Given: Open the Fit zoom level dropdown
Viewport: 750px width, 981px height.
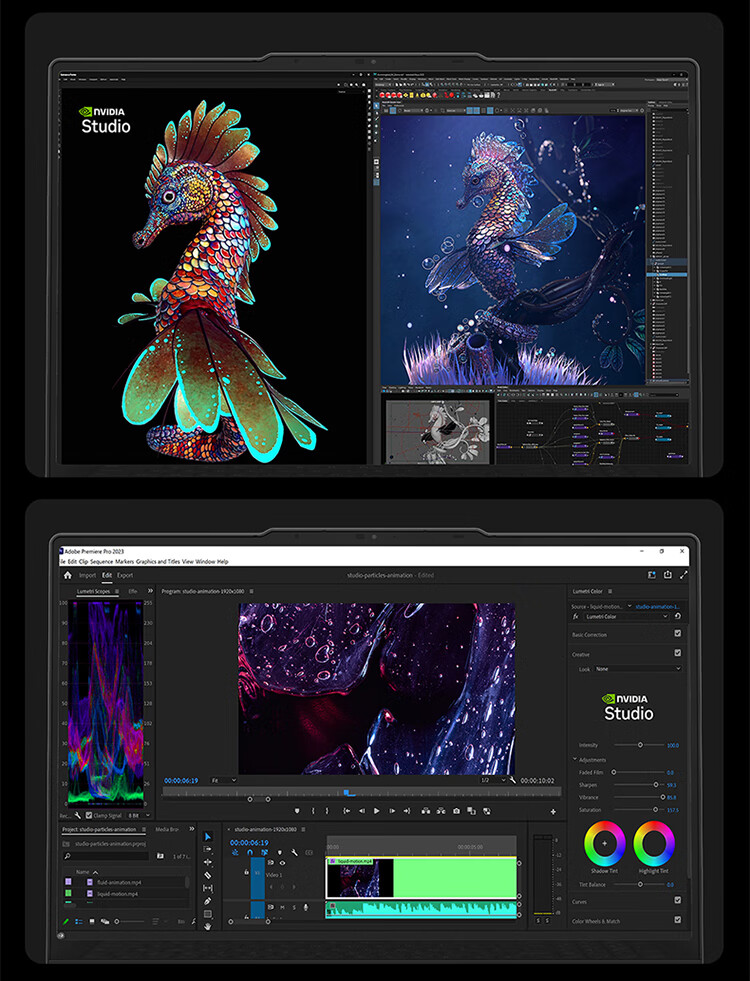Looking at the screenshot, I should [224, 780].
